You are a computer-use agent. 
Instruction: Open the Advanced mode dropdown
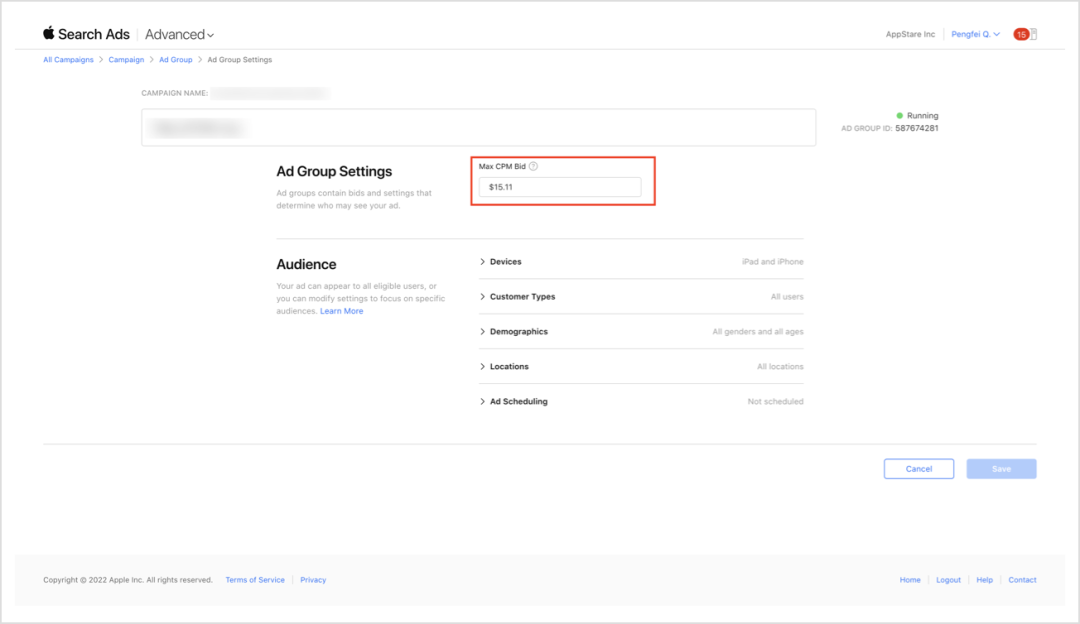coord(179,34)
